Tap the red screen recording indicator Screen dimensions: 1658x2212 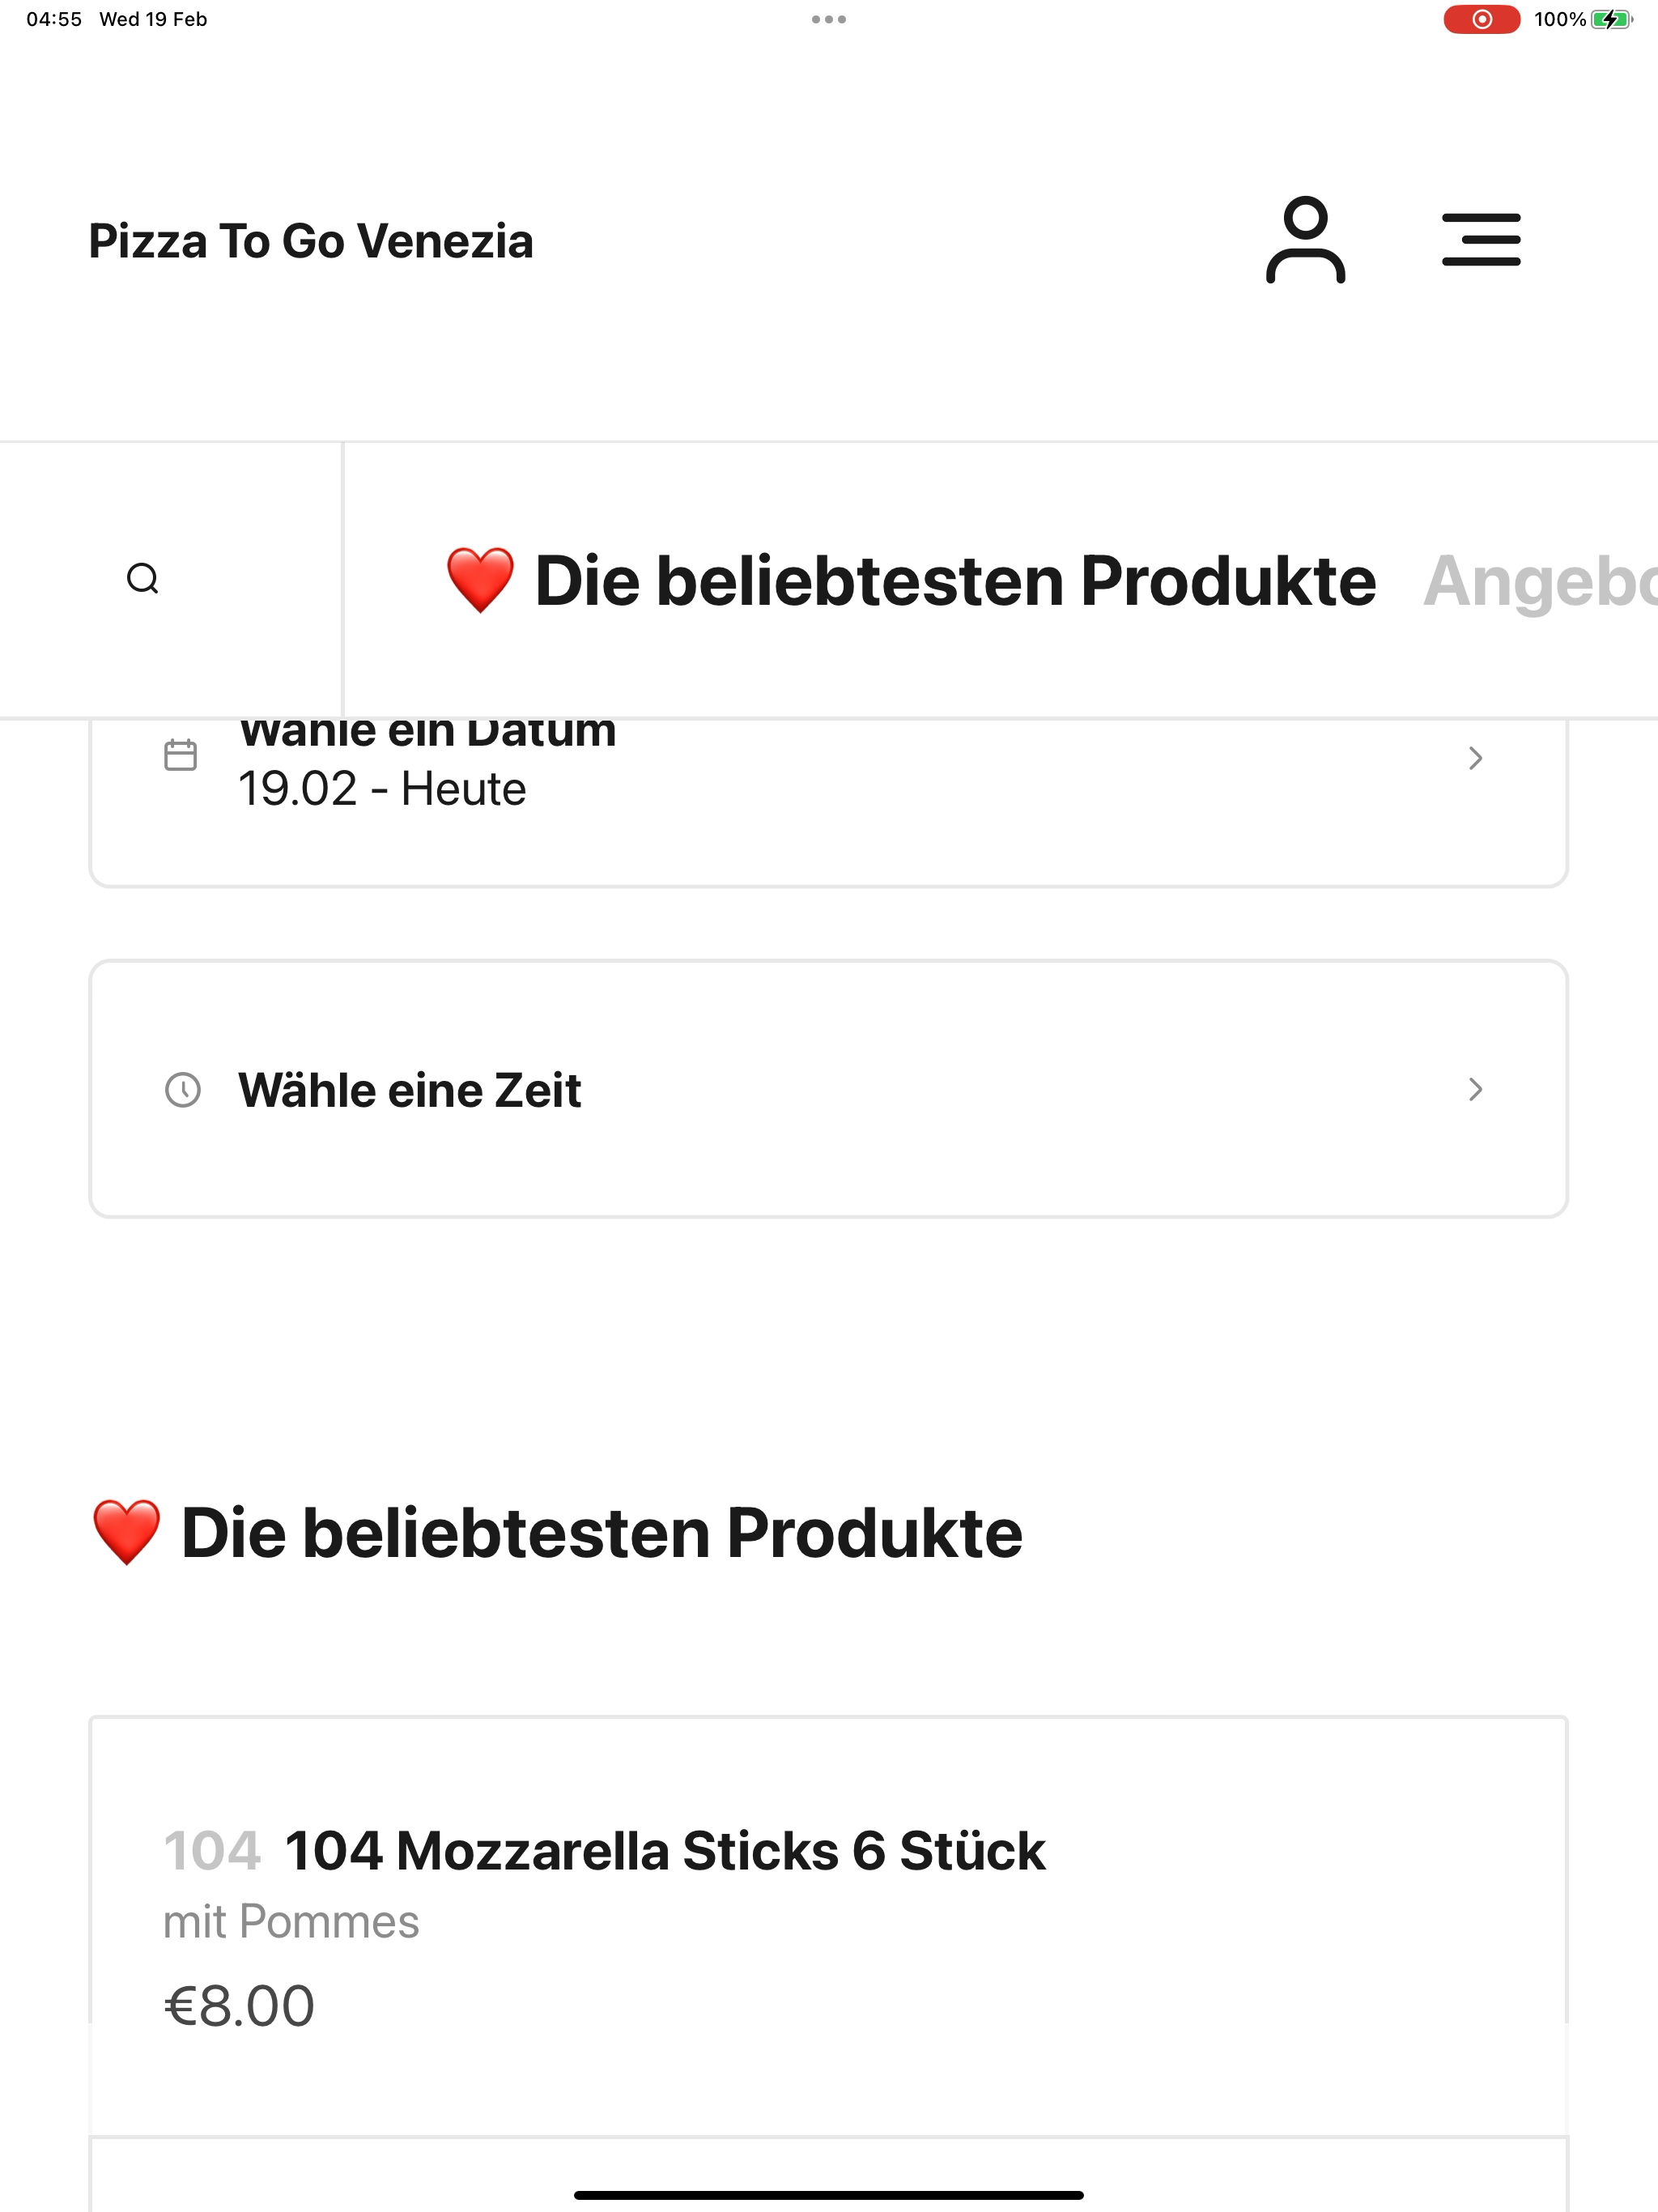(1481, 19)
